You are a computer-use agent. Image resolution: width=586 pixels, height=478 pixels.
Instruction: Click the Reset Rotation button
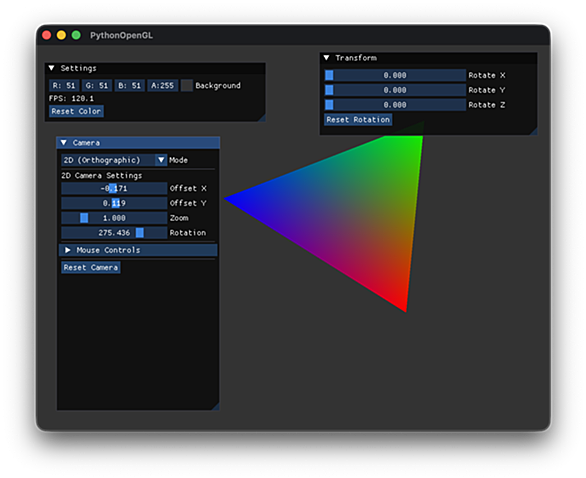coord(358,120)
